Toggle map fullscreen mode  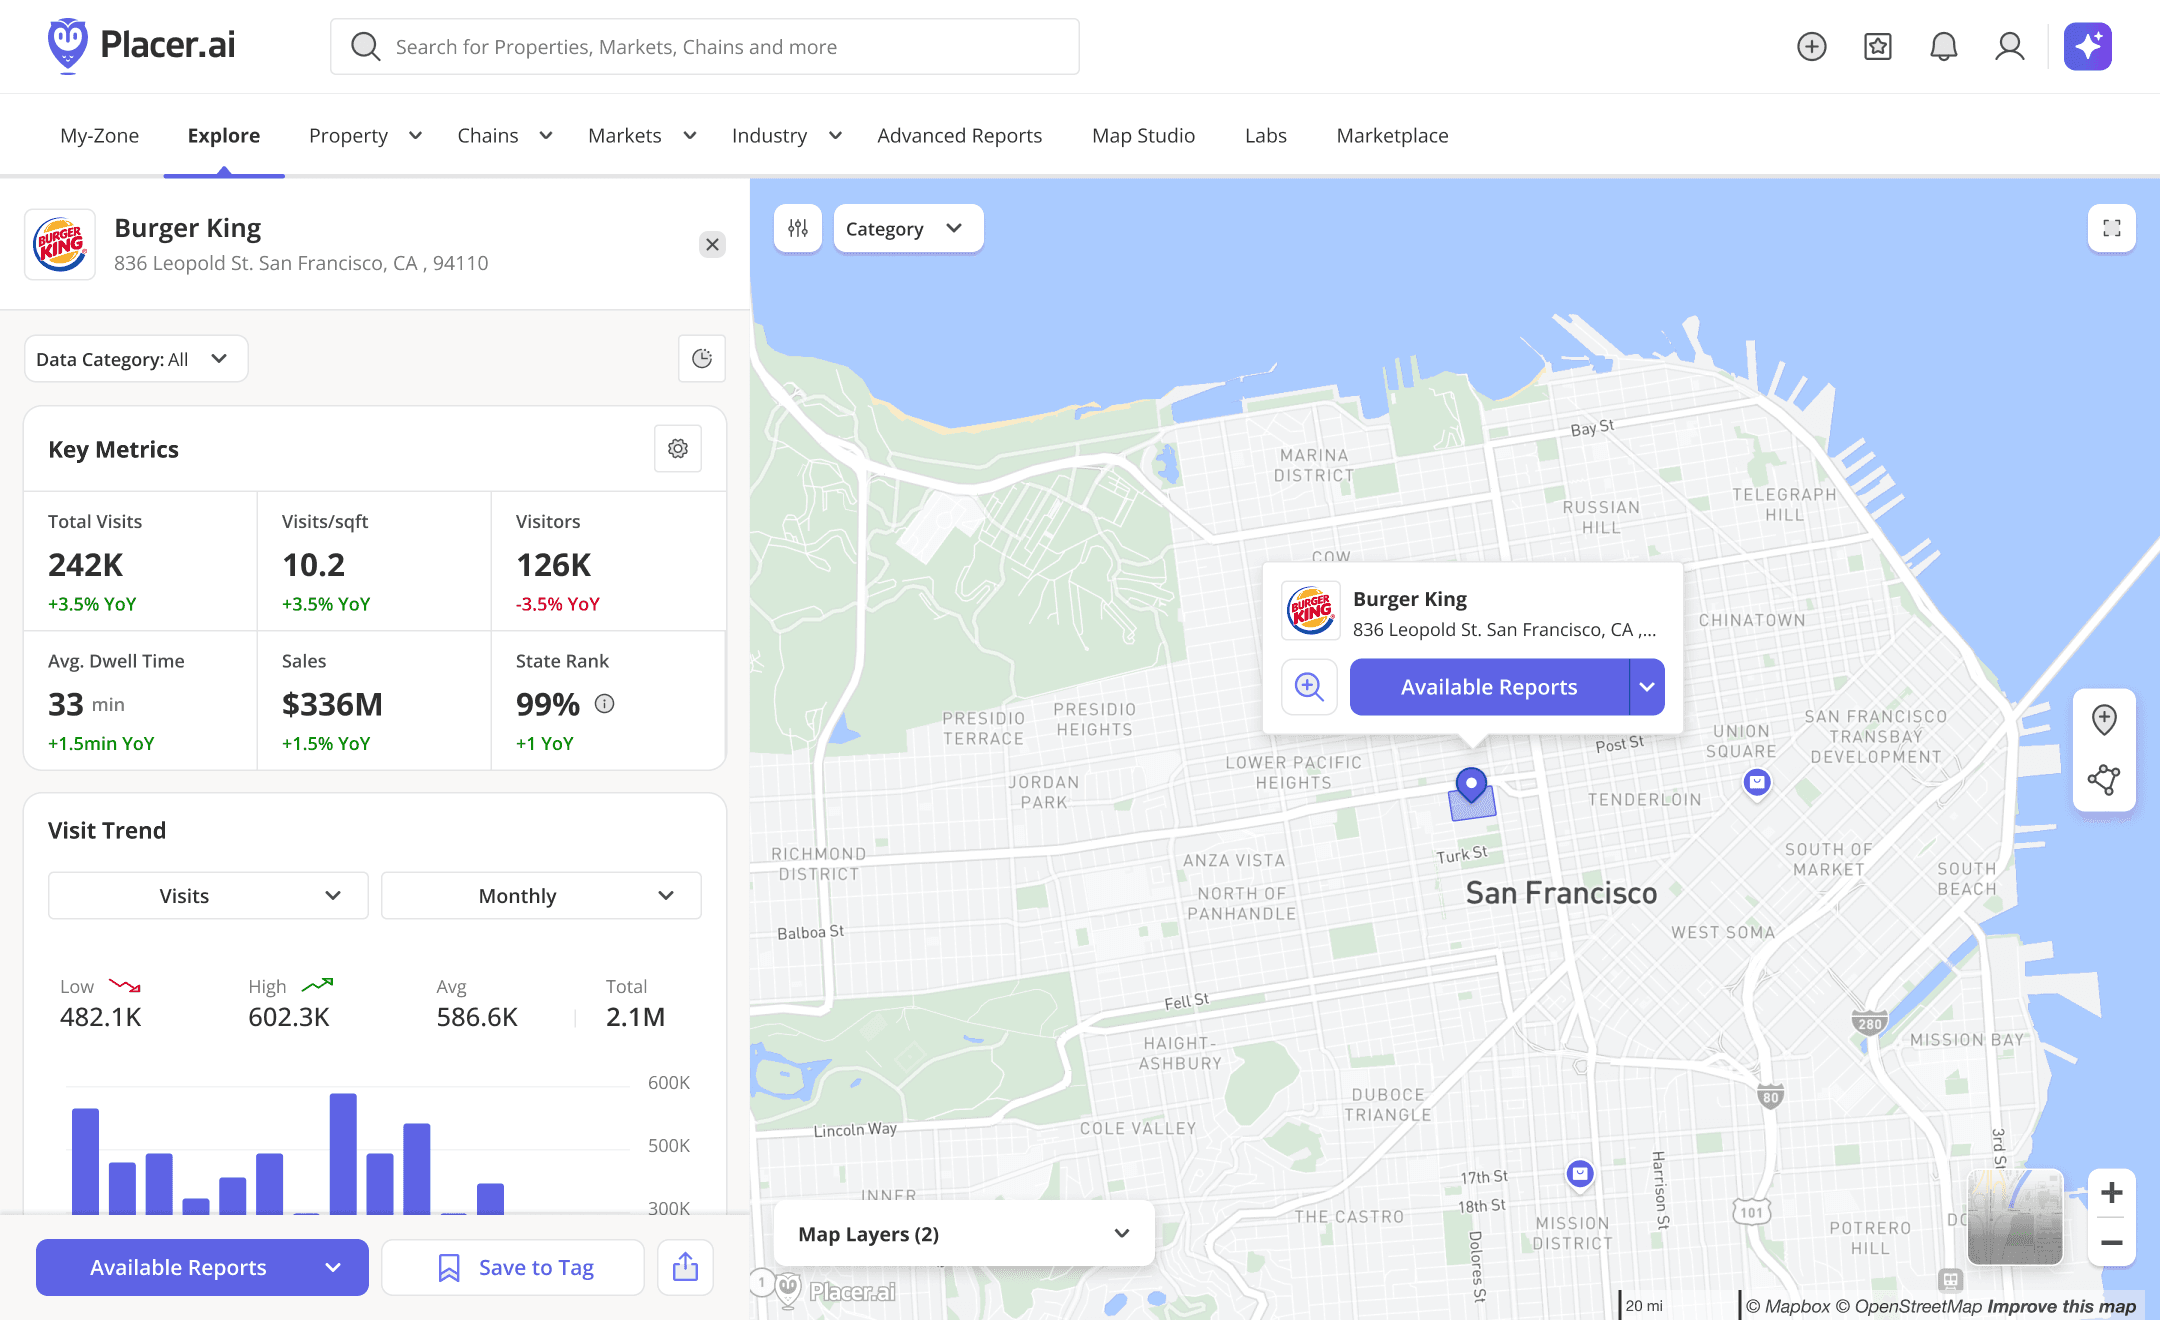tap(2112, 228)
